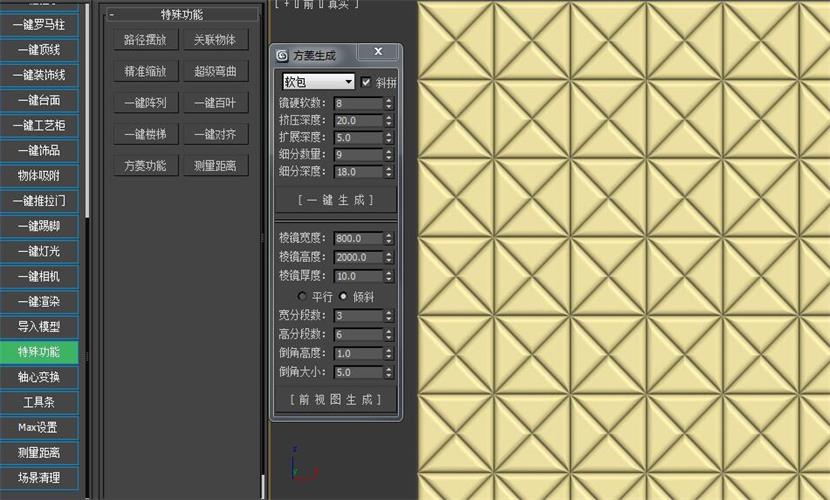Open the 一键推拉门 sidebar item
Viewport: 830px width, 500px height.
[x=39, y=201]
